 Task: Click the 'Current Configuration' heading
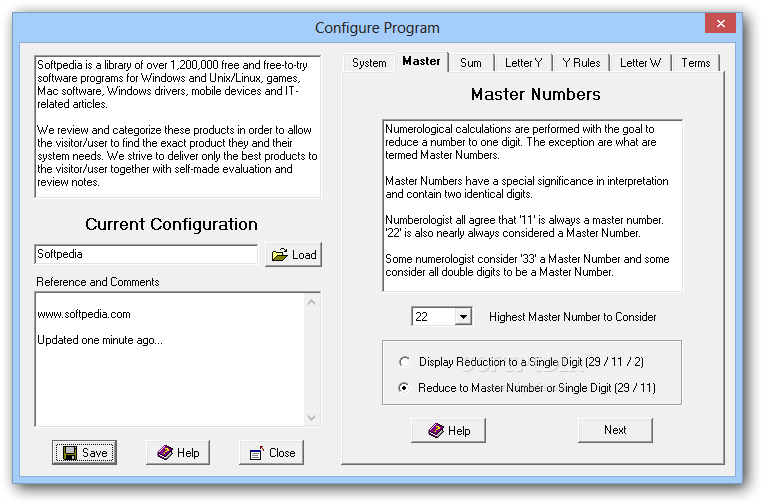pos(171,224)
